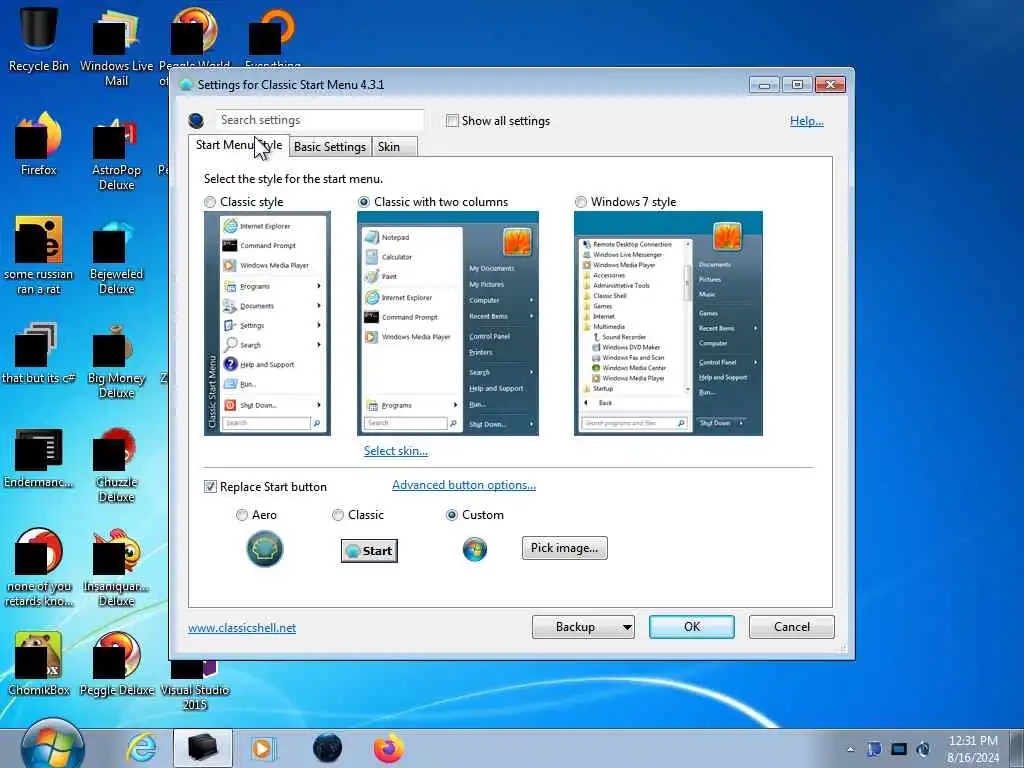Click the Search settings input field
This screenshot has height=768, width=1024.
point(319,120)
